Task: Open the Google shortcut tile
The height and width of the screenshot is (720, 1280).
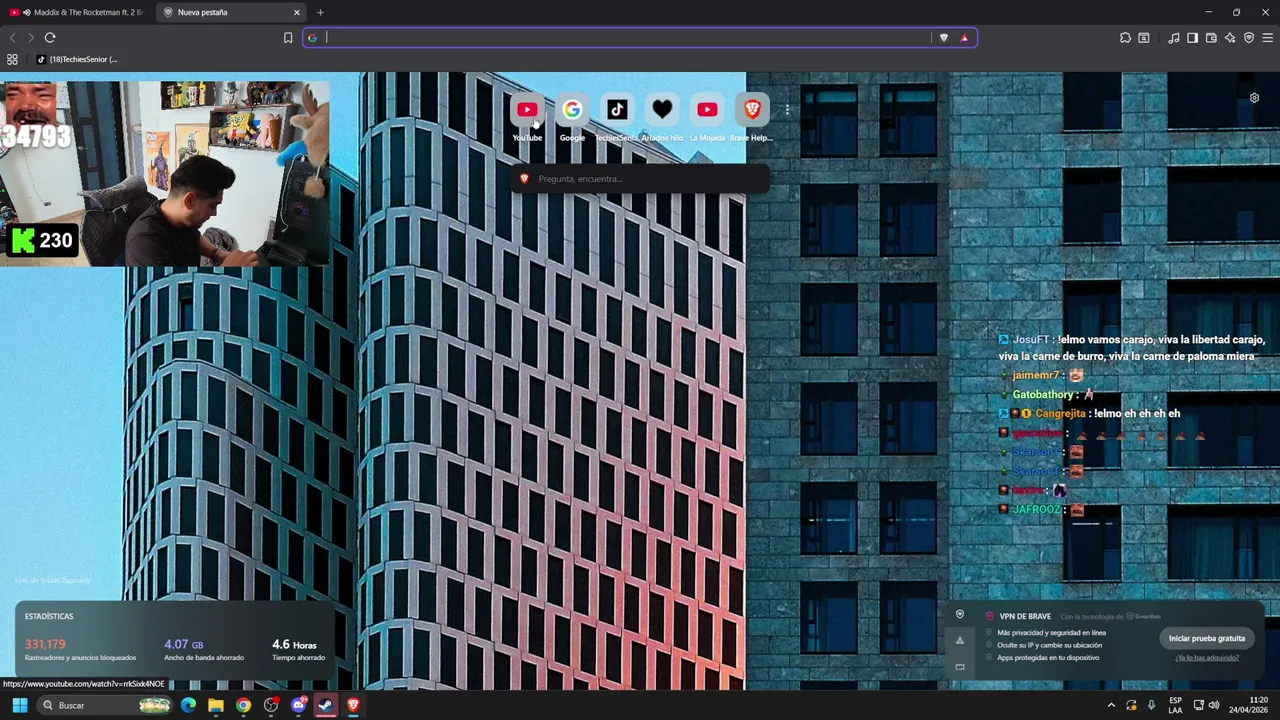Action: point(572,110)
